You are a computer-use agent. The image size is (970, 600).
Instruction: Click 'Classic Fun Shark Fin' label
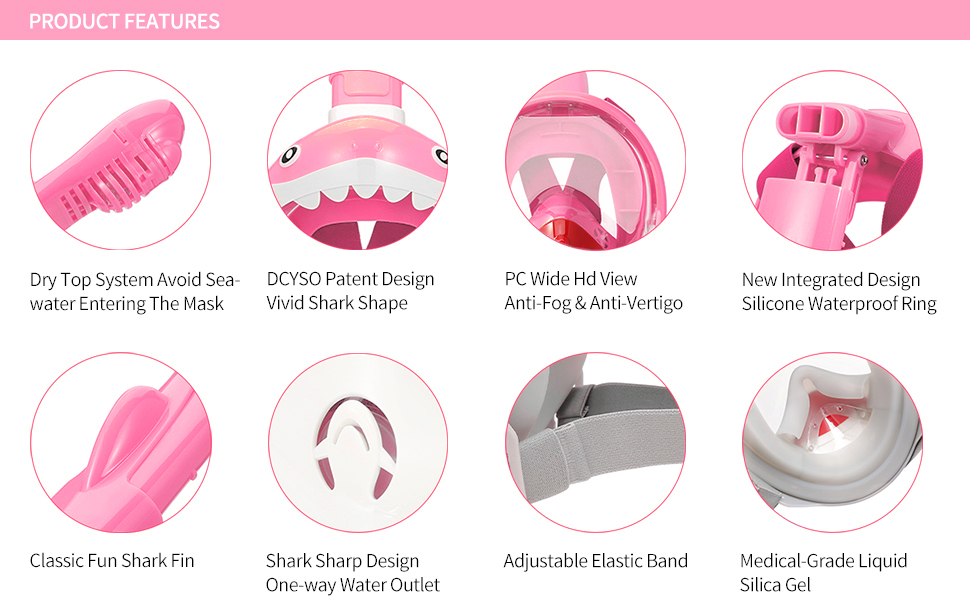pyautogui.click(x=112, y=561)
